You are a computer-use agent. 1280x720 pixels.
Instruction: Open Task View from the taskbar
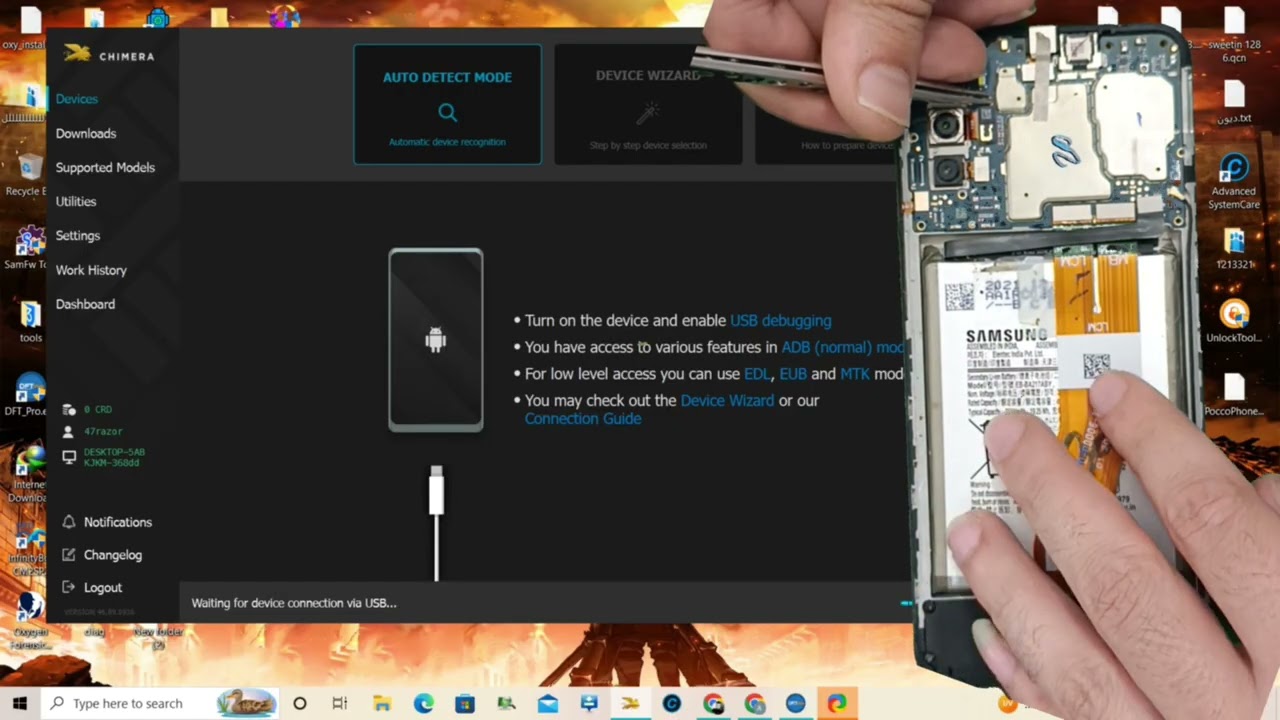point(340,703)
